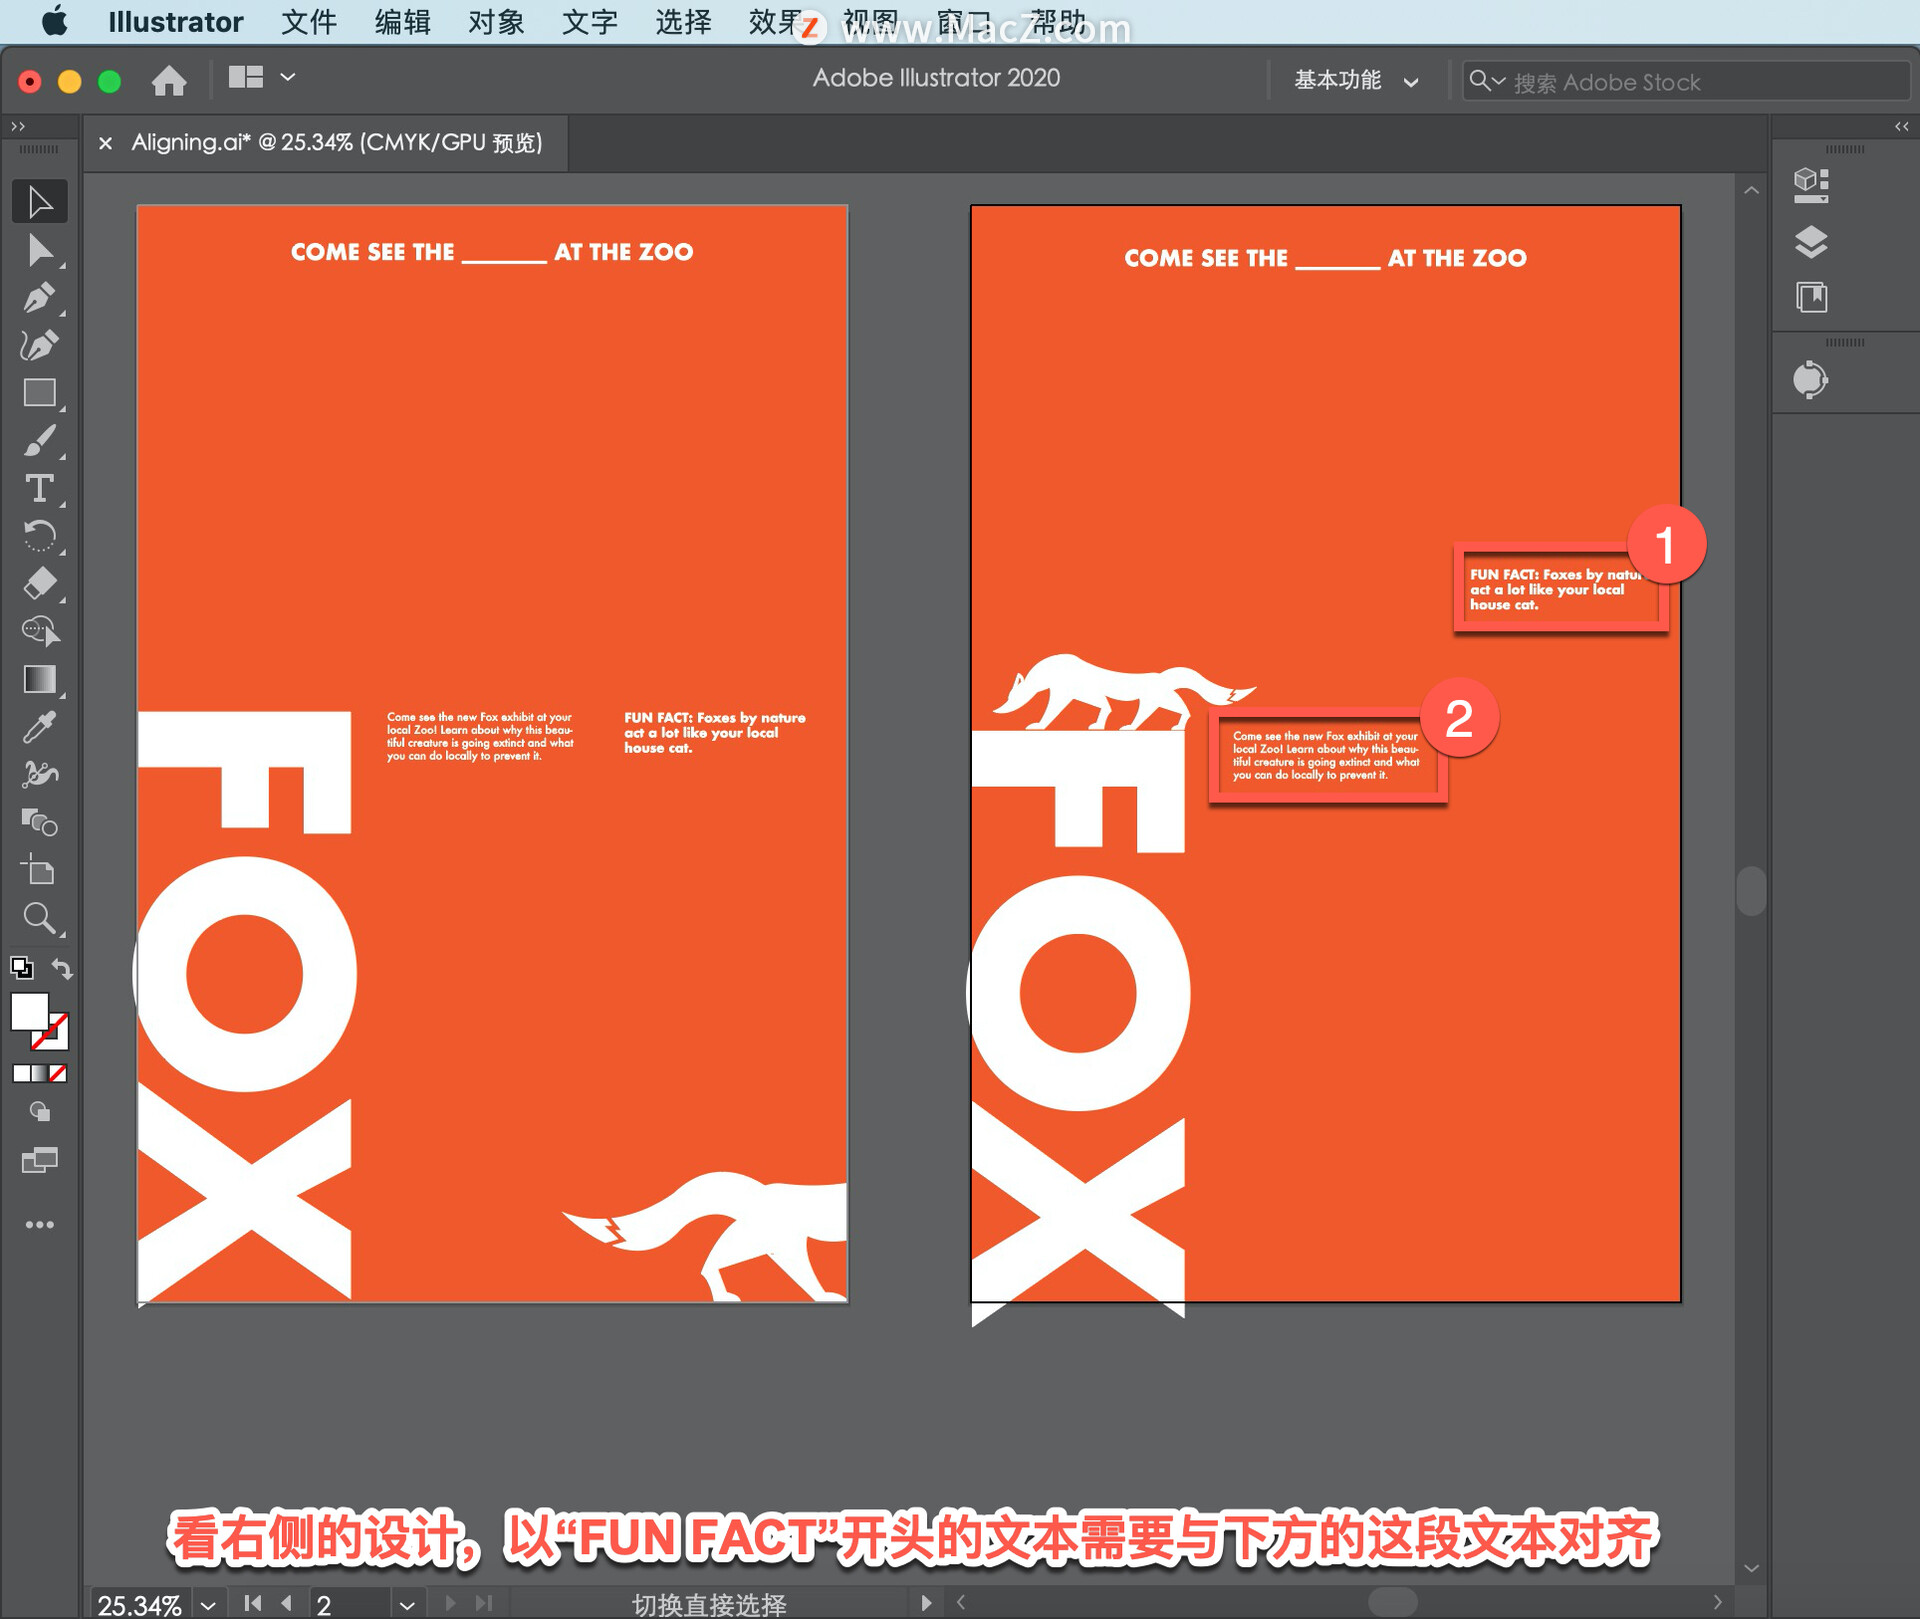Open the Libraries panel icon
The height and width of the screenshot is (1619, 1920).
tap(1811, 297)
